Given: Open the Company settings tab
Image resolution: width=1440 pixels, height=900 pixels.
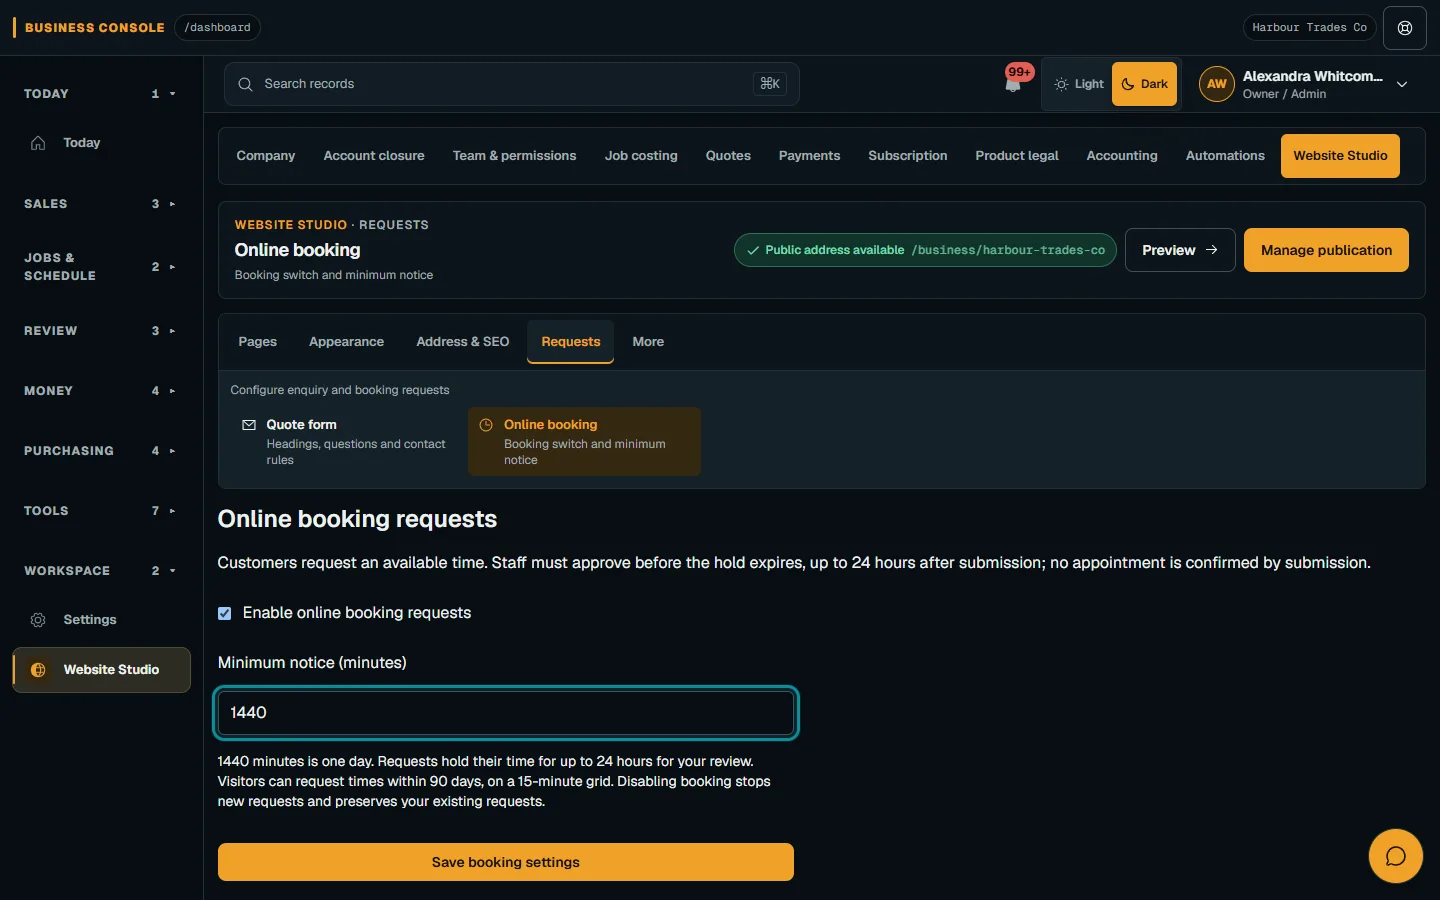Looking at the screenshot, I should [x=266, y=156].
